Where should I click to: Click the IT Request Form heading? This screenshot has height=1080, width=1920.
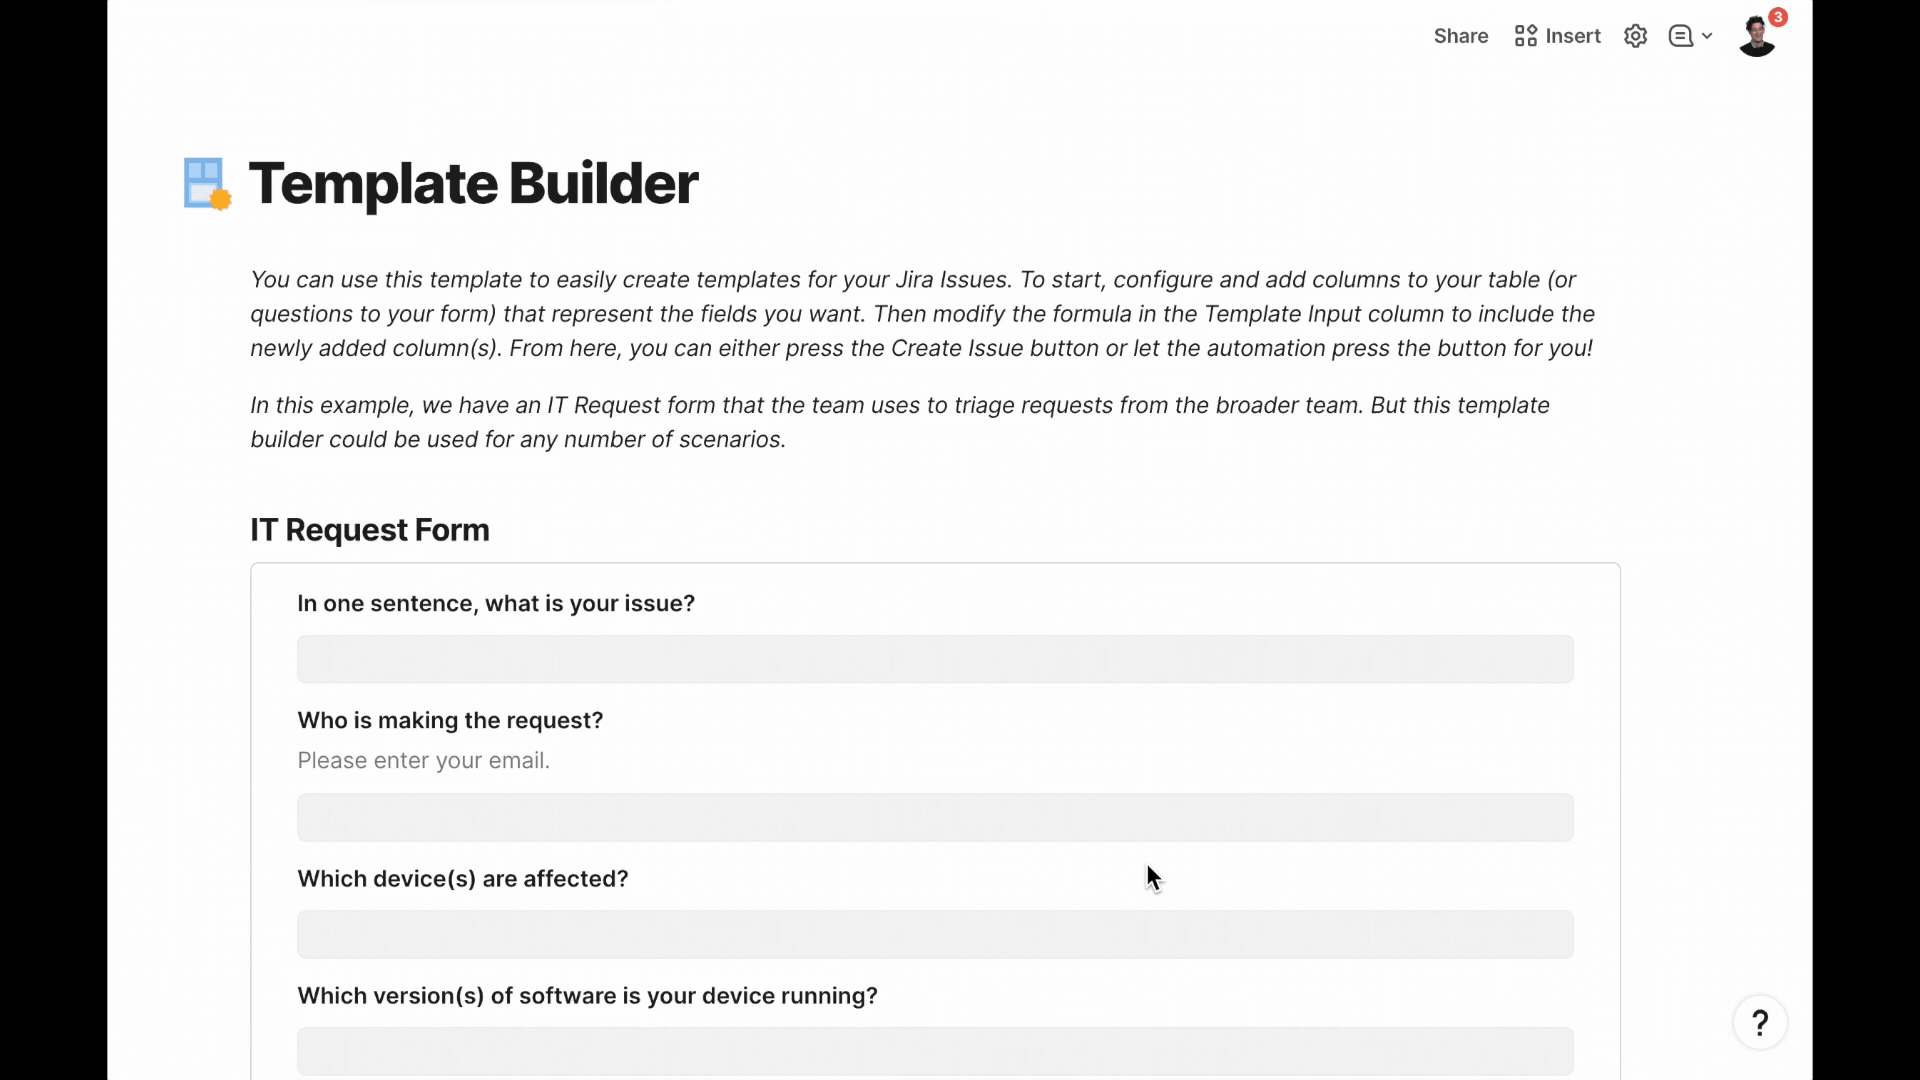tap(370, 530)
